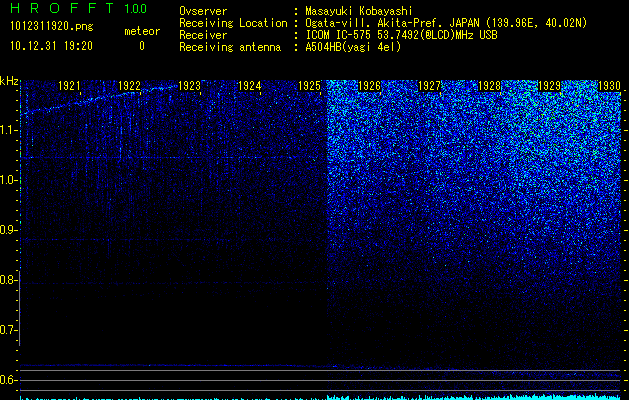
Task: Click the meteor count label
Action: [x=142, y=31]
